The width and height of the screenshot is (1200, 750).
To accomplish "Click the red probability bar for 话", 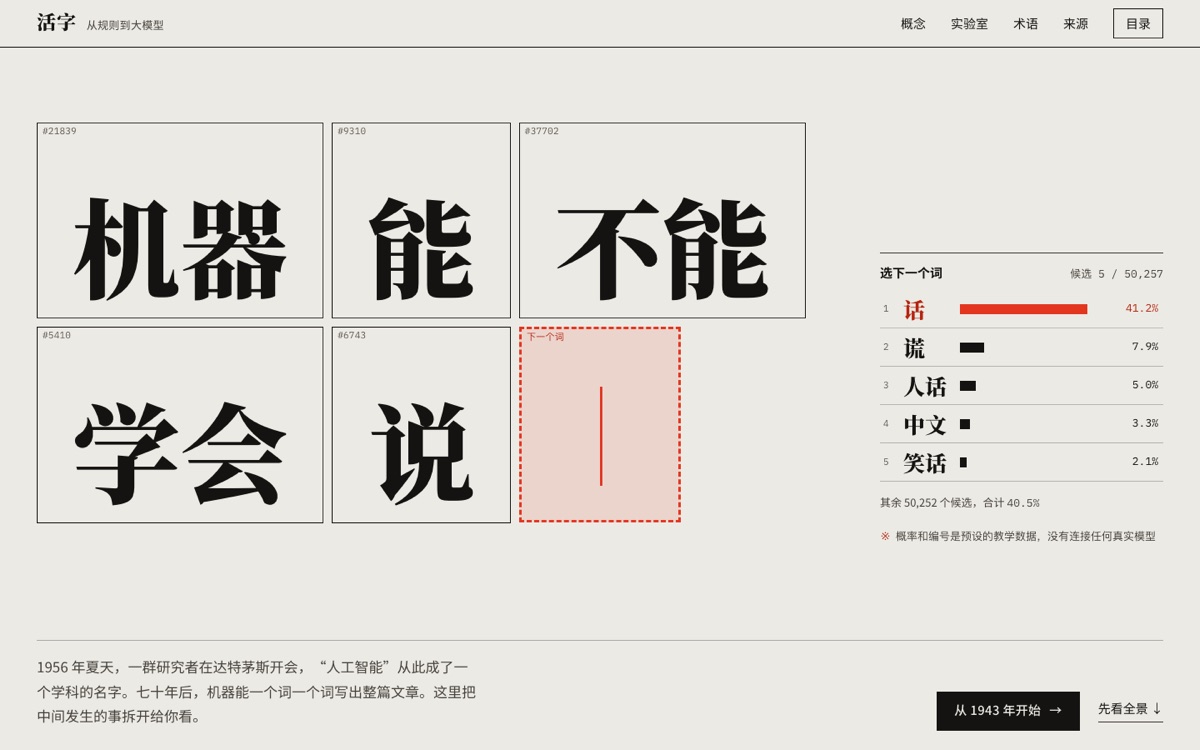I will (1023, 309).
